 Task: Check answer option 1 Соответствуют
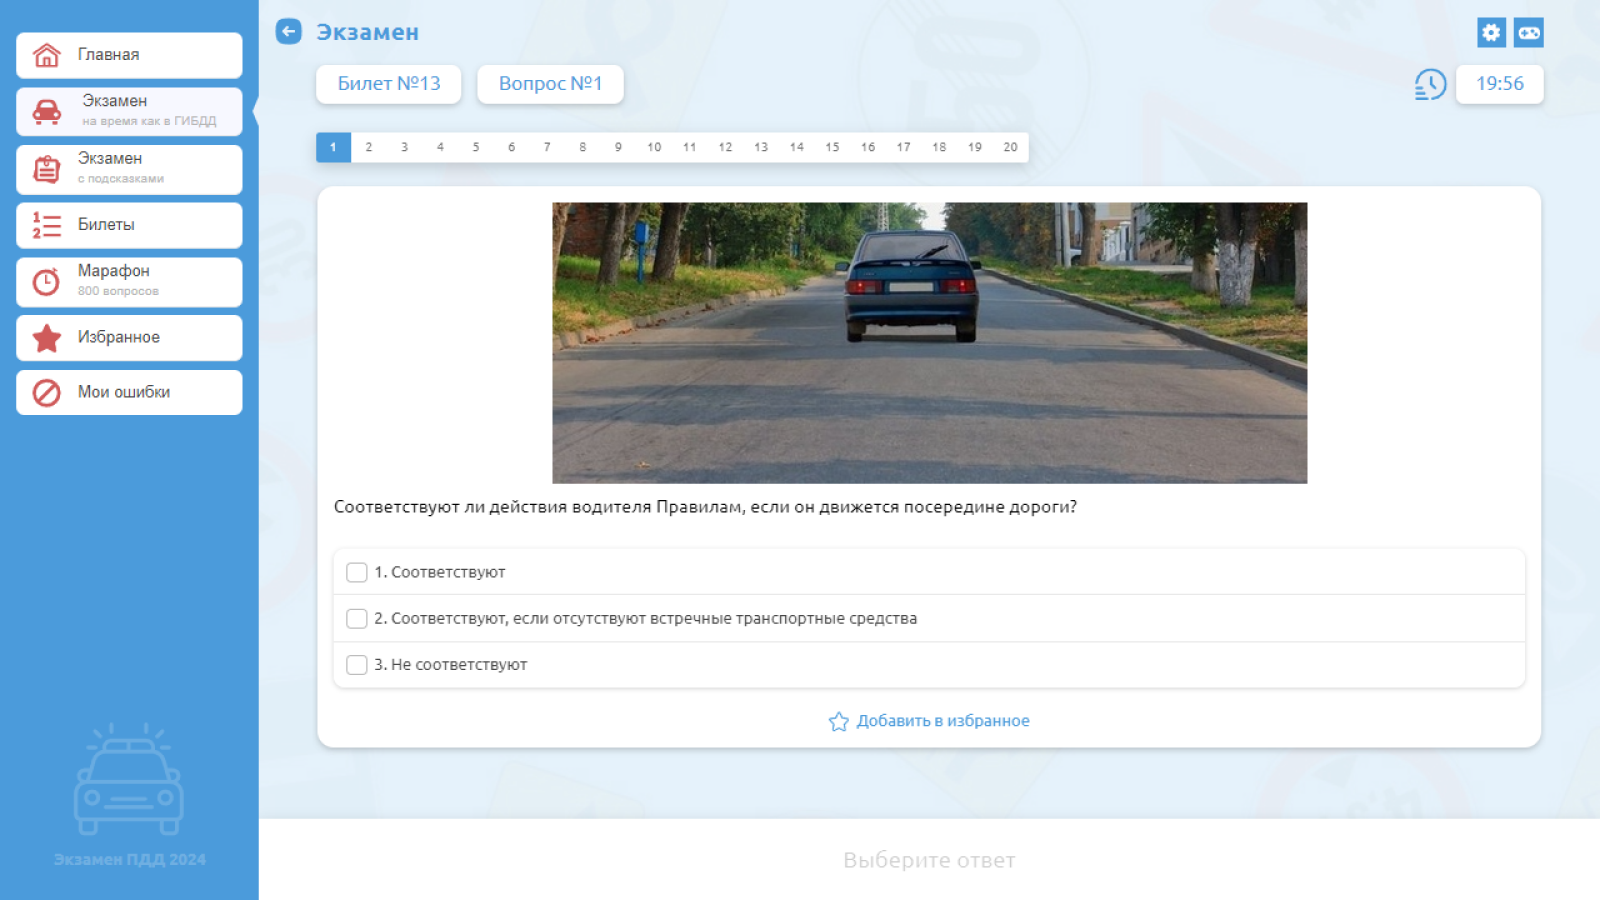[357, 572]
